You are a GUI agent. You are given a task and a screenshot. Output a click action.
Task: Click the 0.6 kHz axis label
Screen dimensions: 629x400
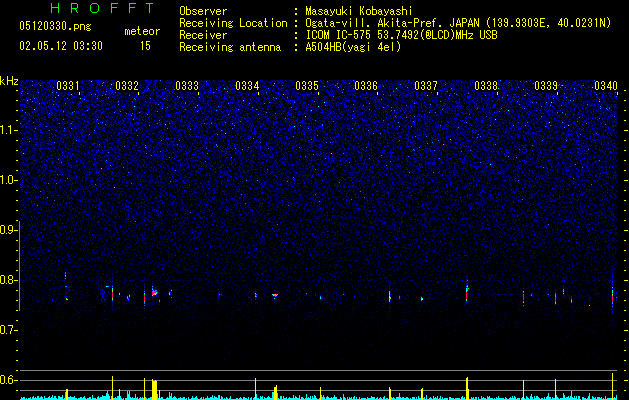[8, 380]
